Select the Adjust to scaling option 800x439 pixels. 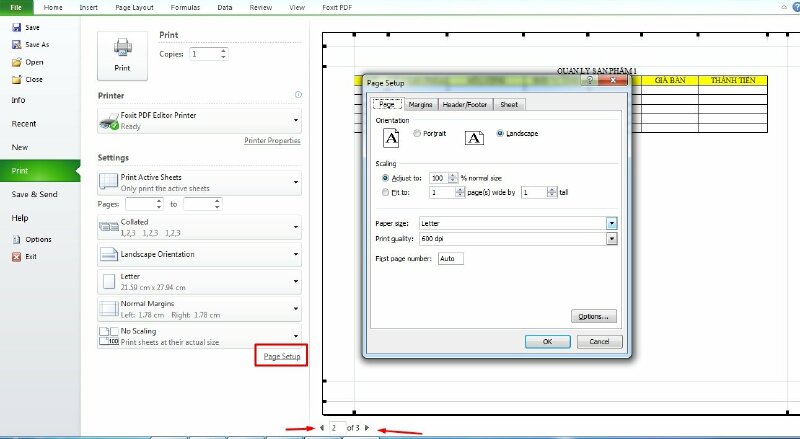click(385, 178)
